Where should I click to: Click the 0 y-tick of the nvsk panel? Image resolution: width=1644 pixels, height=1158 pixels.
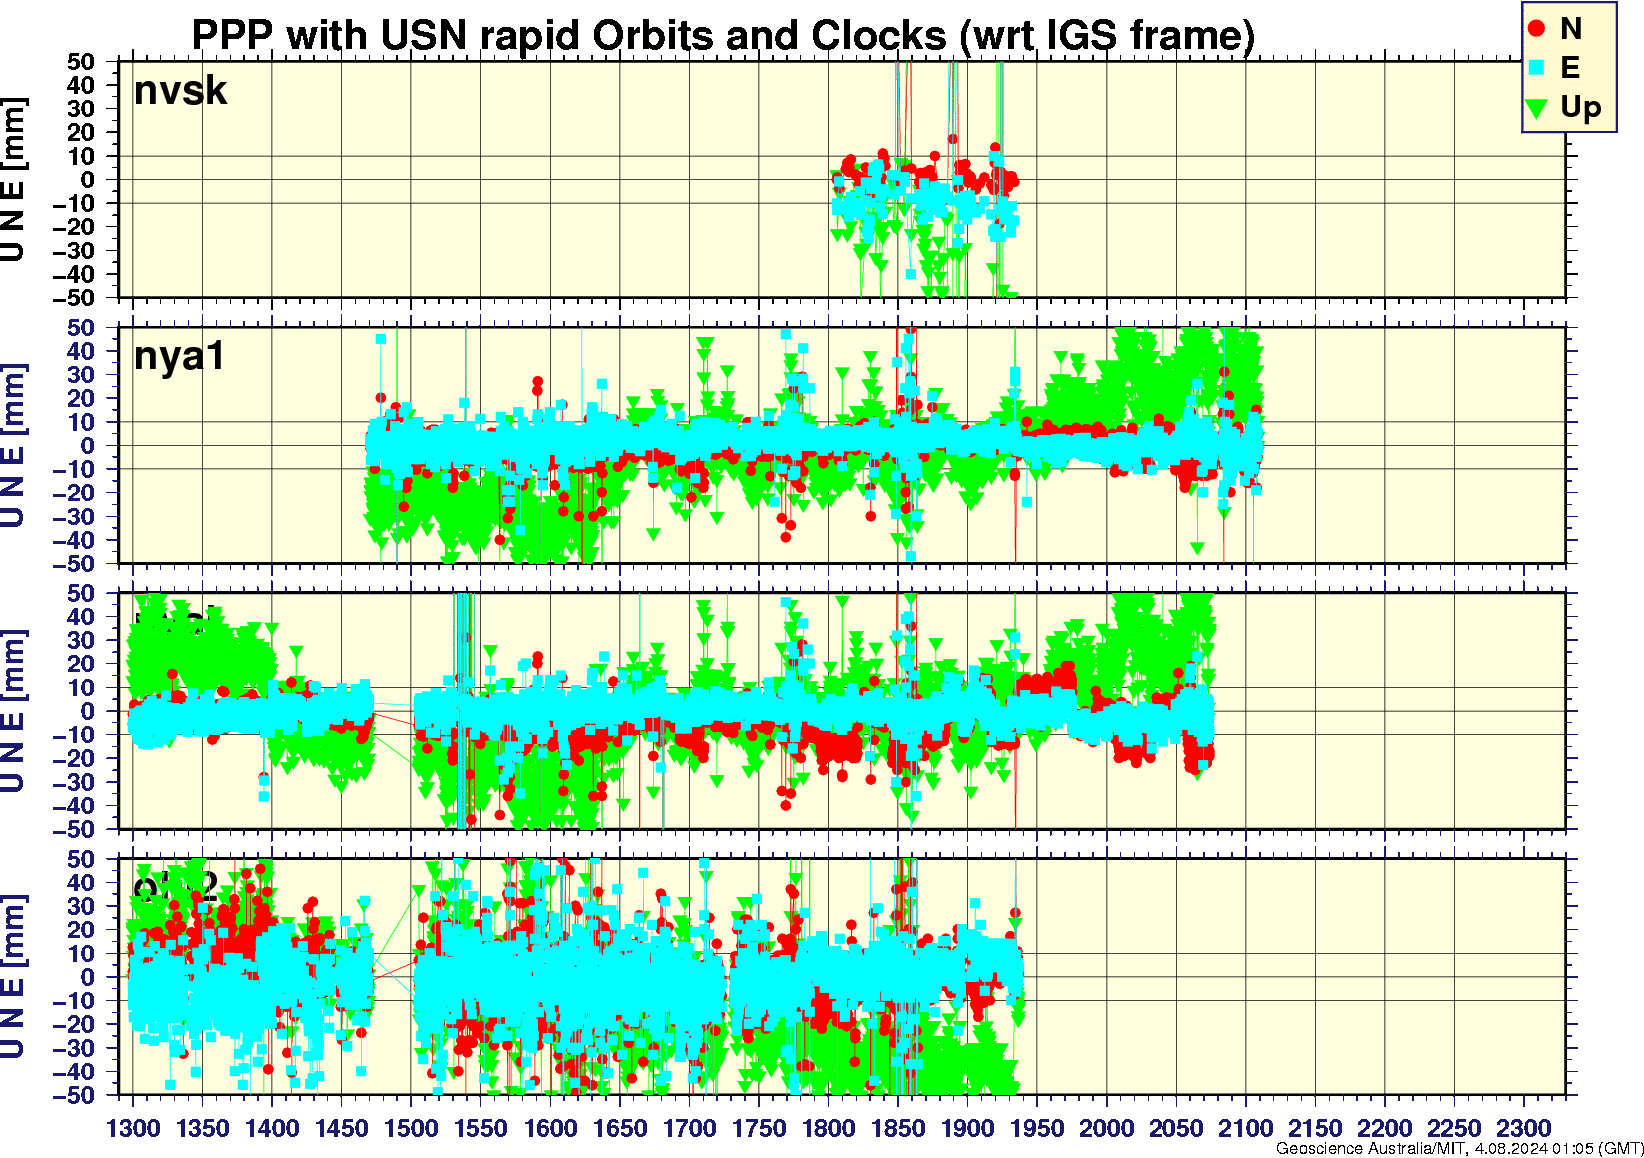pyautogui.click(x=89, y=180)
